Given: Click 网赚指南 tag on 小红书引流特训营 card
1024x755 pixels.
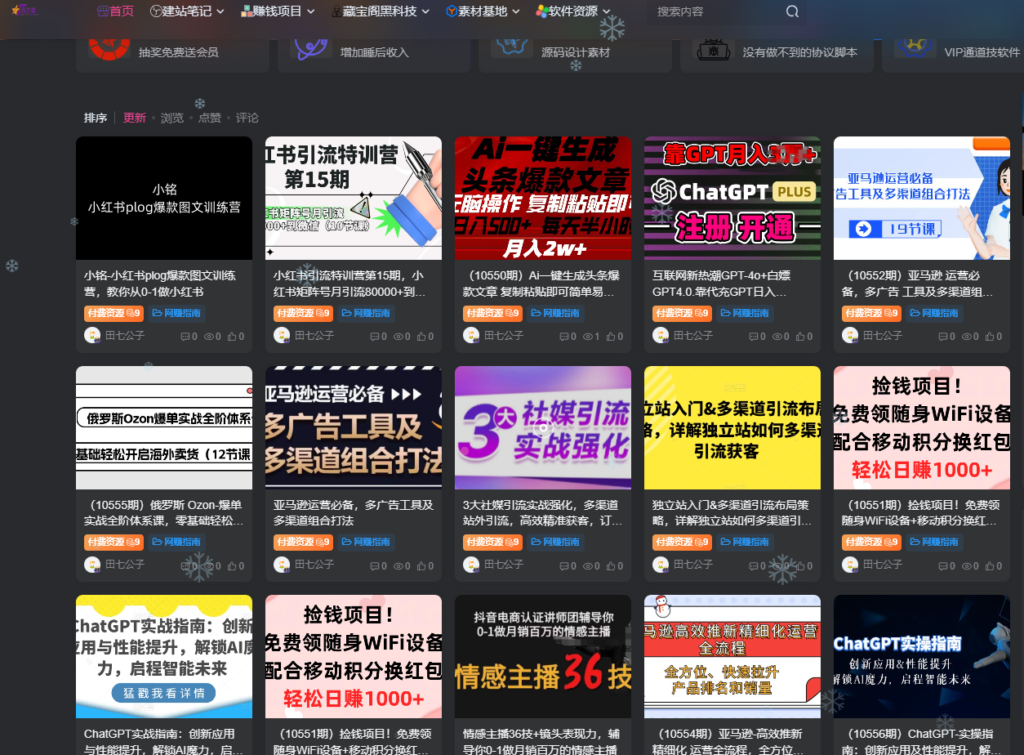Looking at the screenshot, I should 365,313.
